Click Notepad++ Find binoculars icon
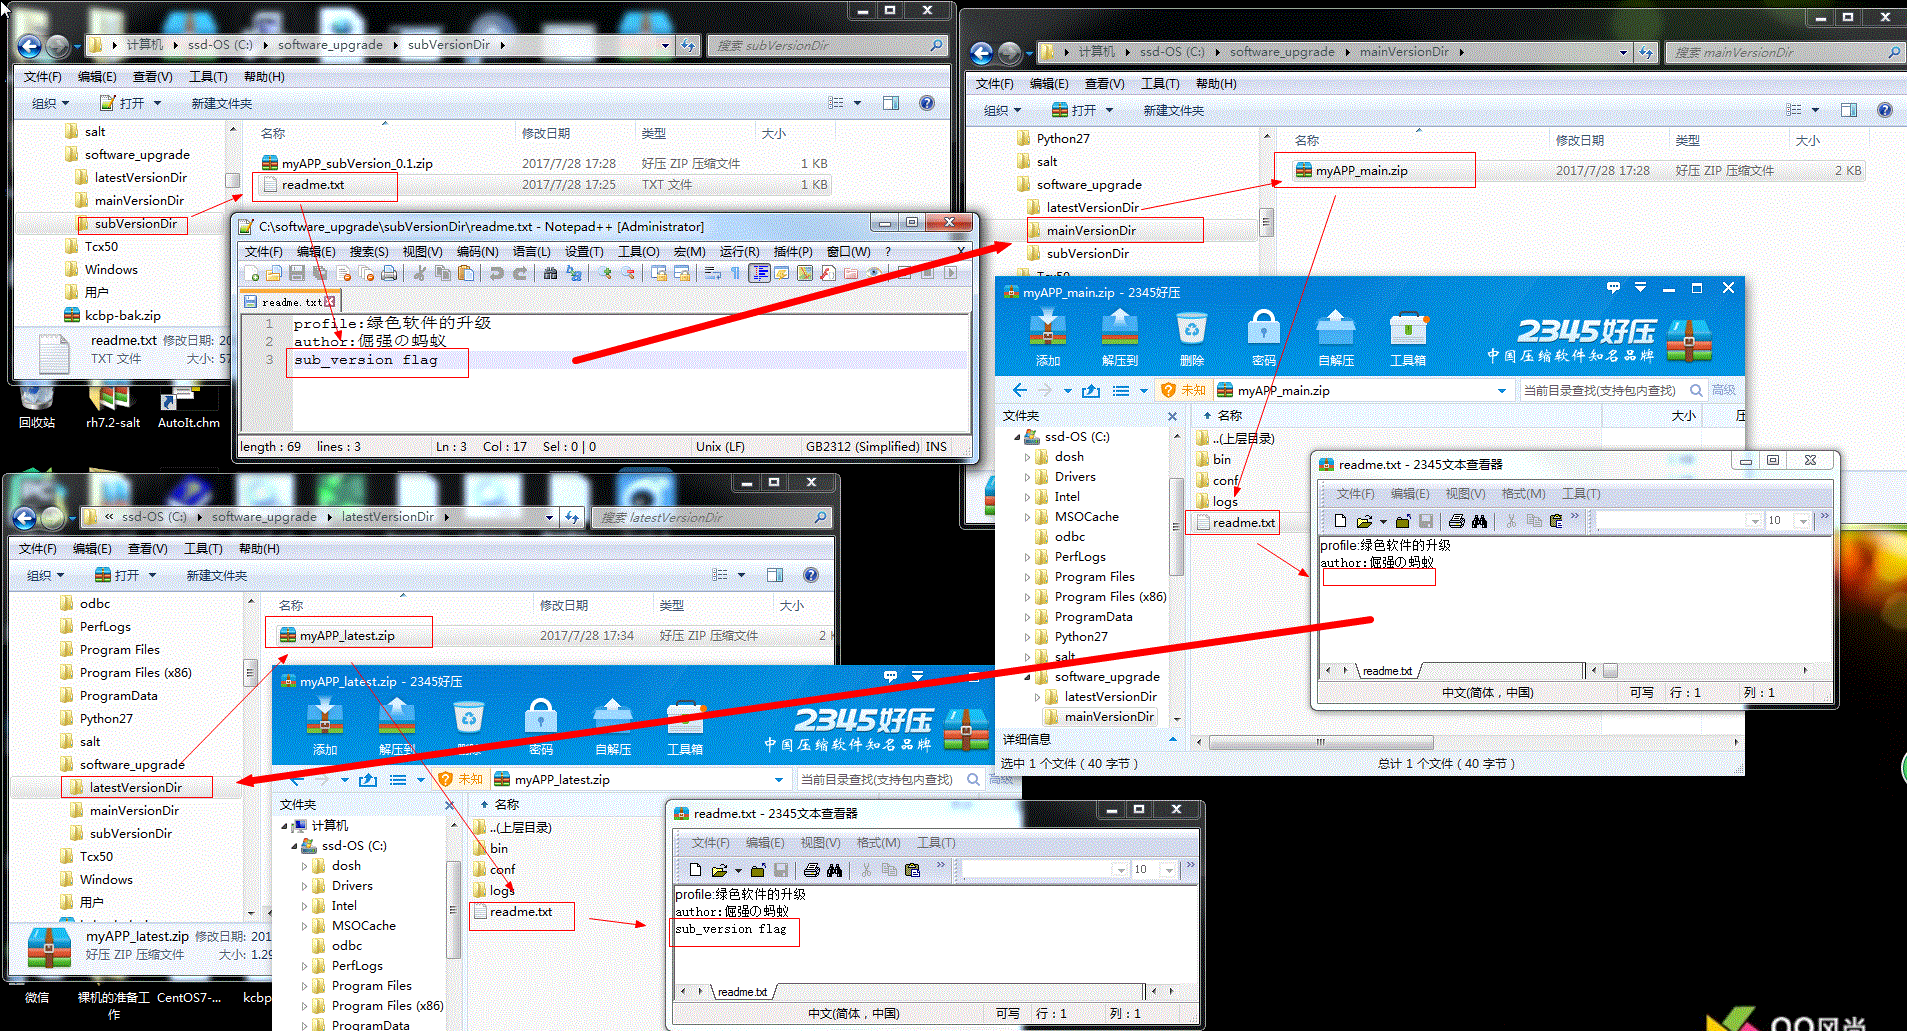1907x1031 pixels. click(x=550, y=273)
